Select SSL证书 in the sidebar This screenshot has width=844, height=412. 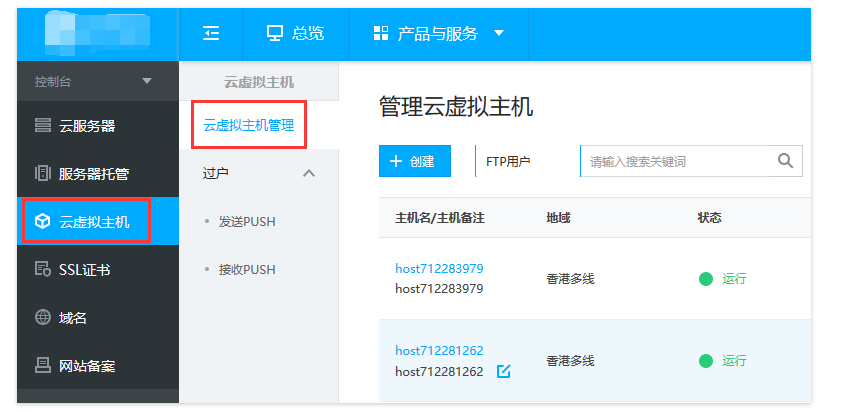click(98, 269)
